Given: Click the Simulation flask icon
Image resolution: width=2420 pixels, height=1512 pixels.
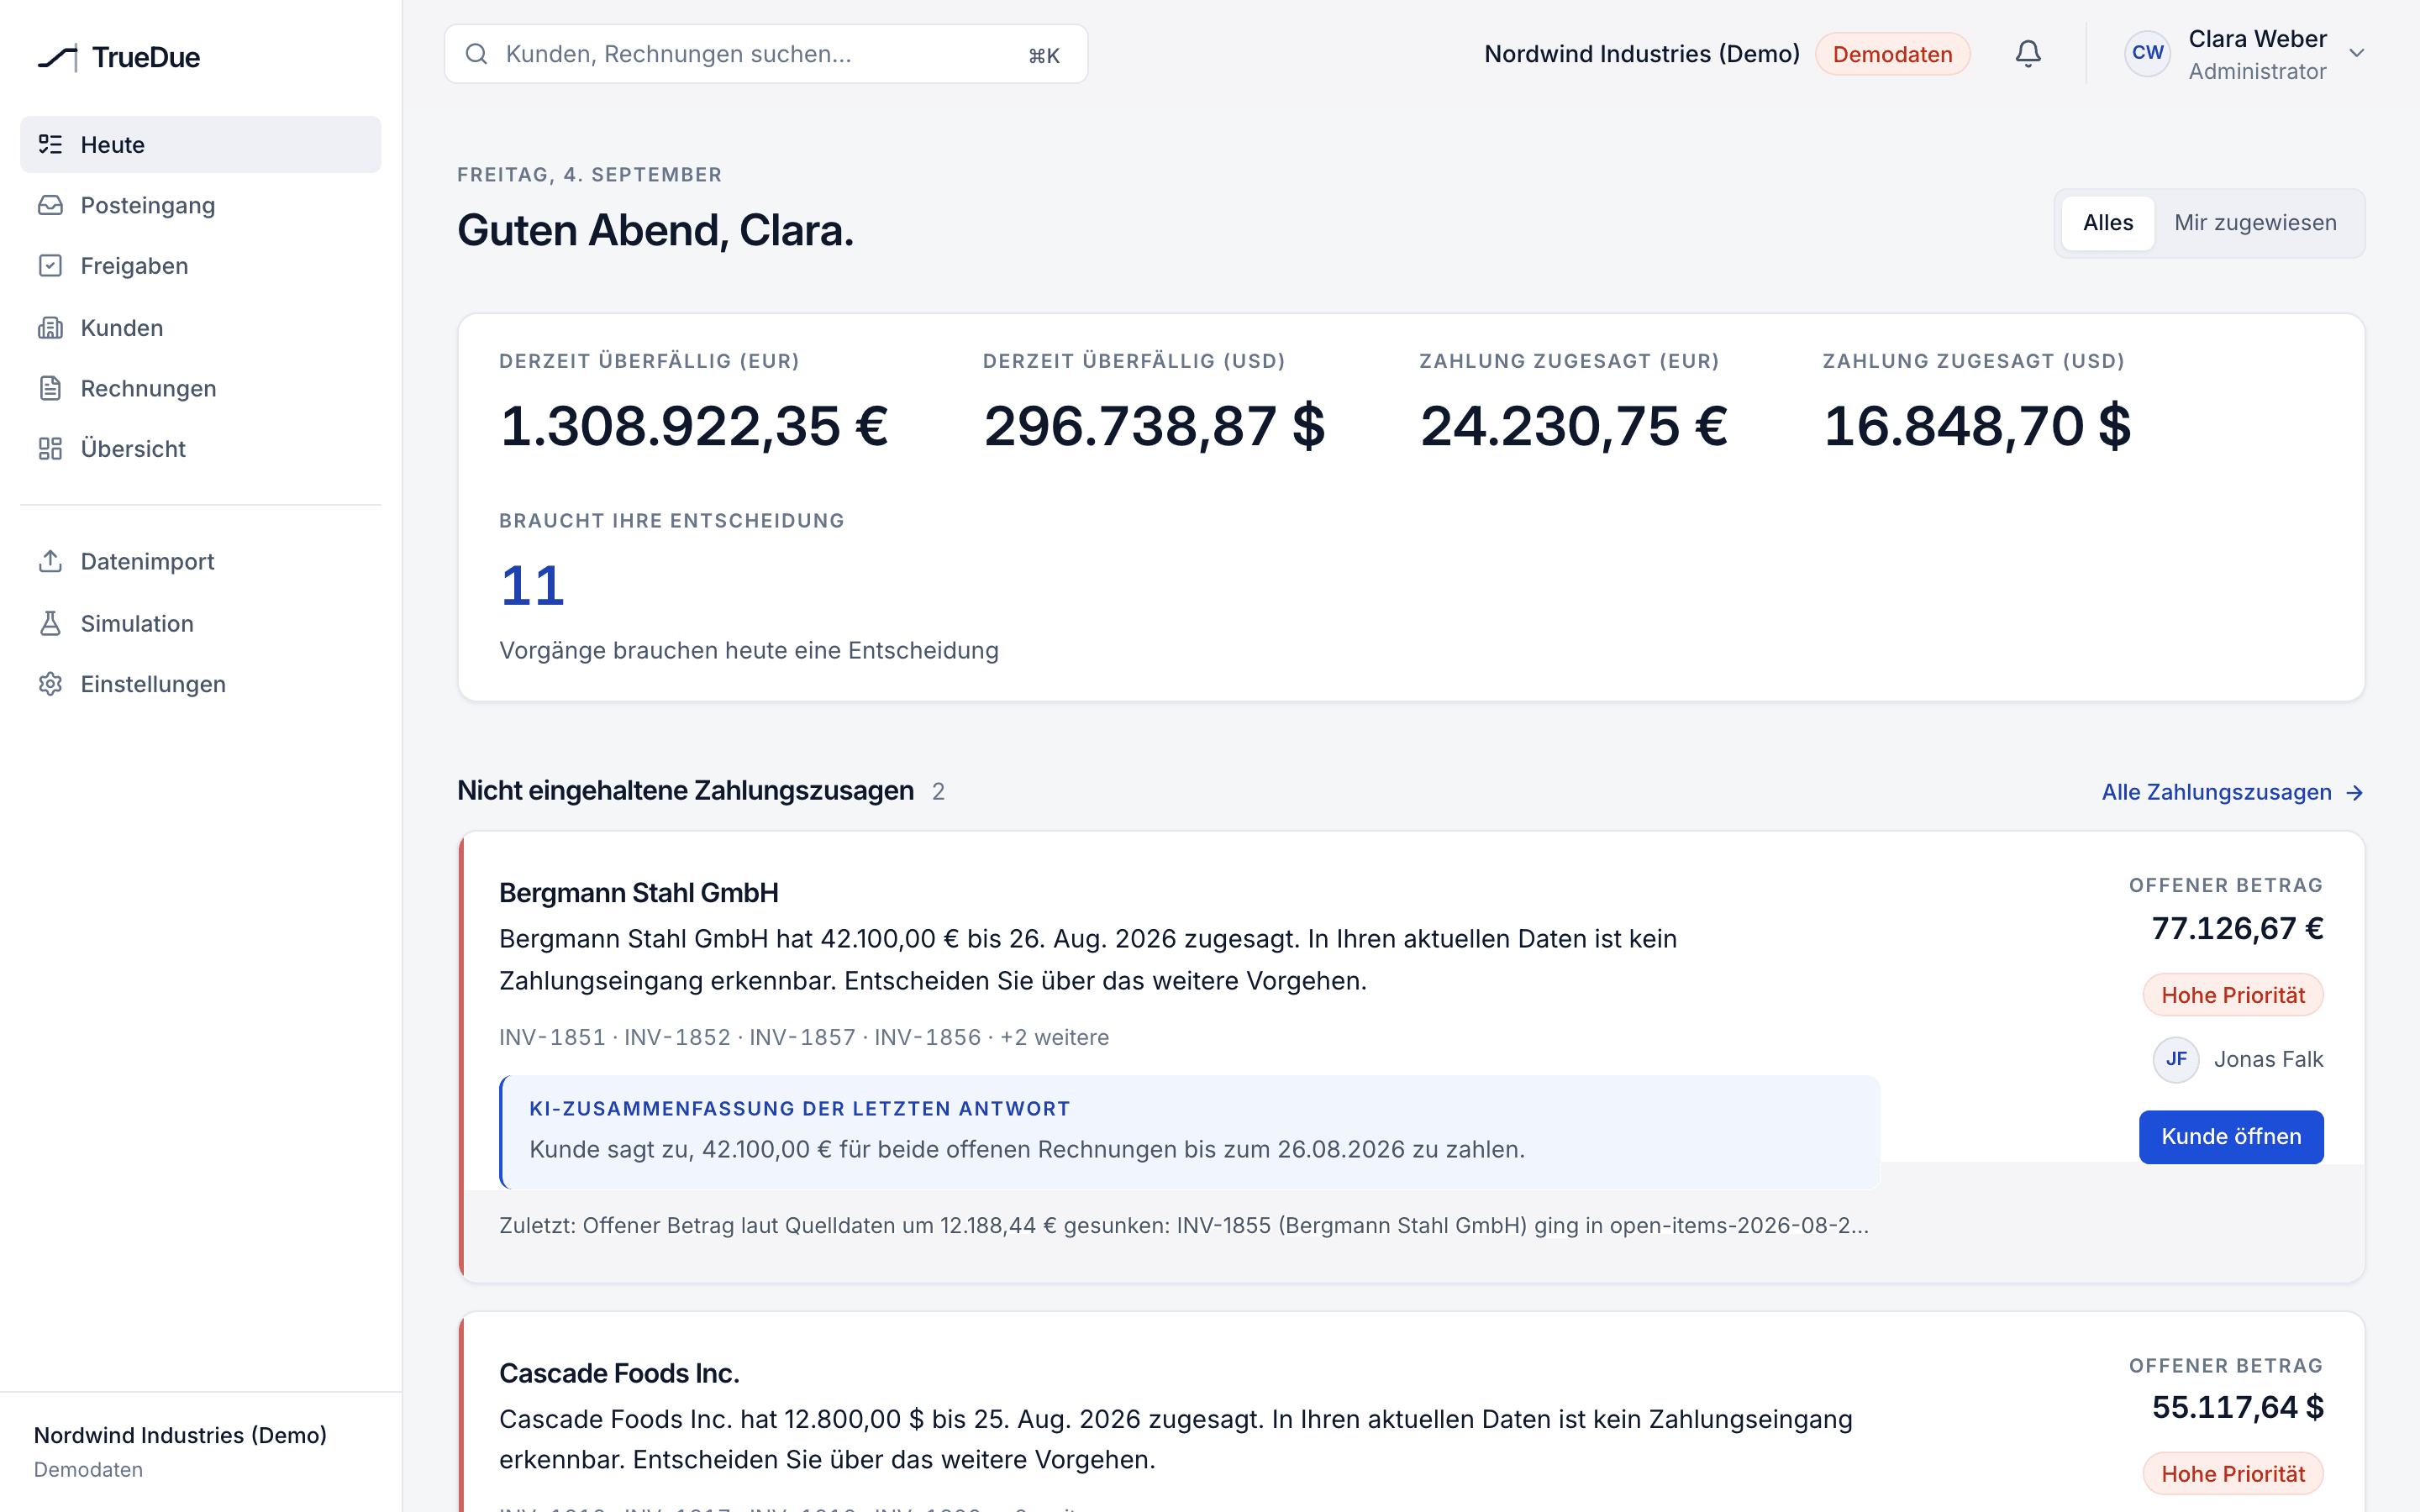Looking at the screenshot, I should click(x=50, y=623).
